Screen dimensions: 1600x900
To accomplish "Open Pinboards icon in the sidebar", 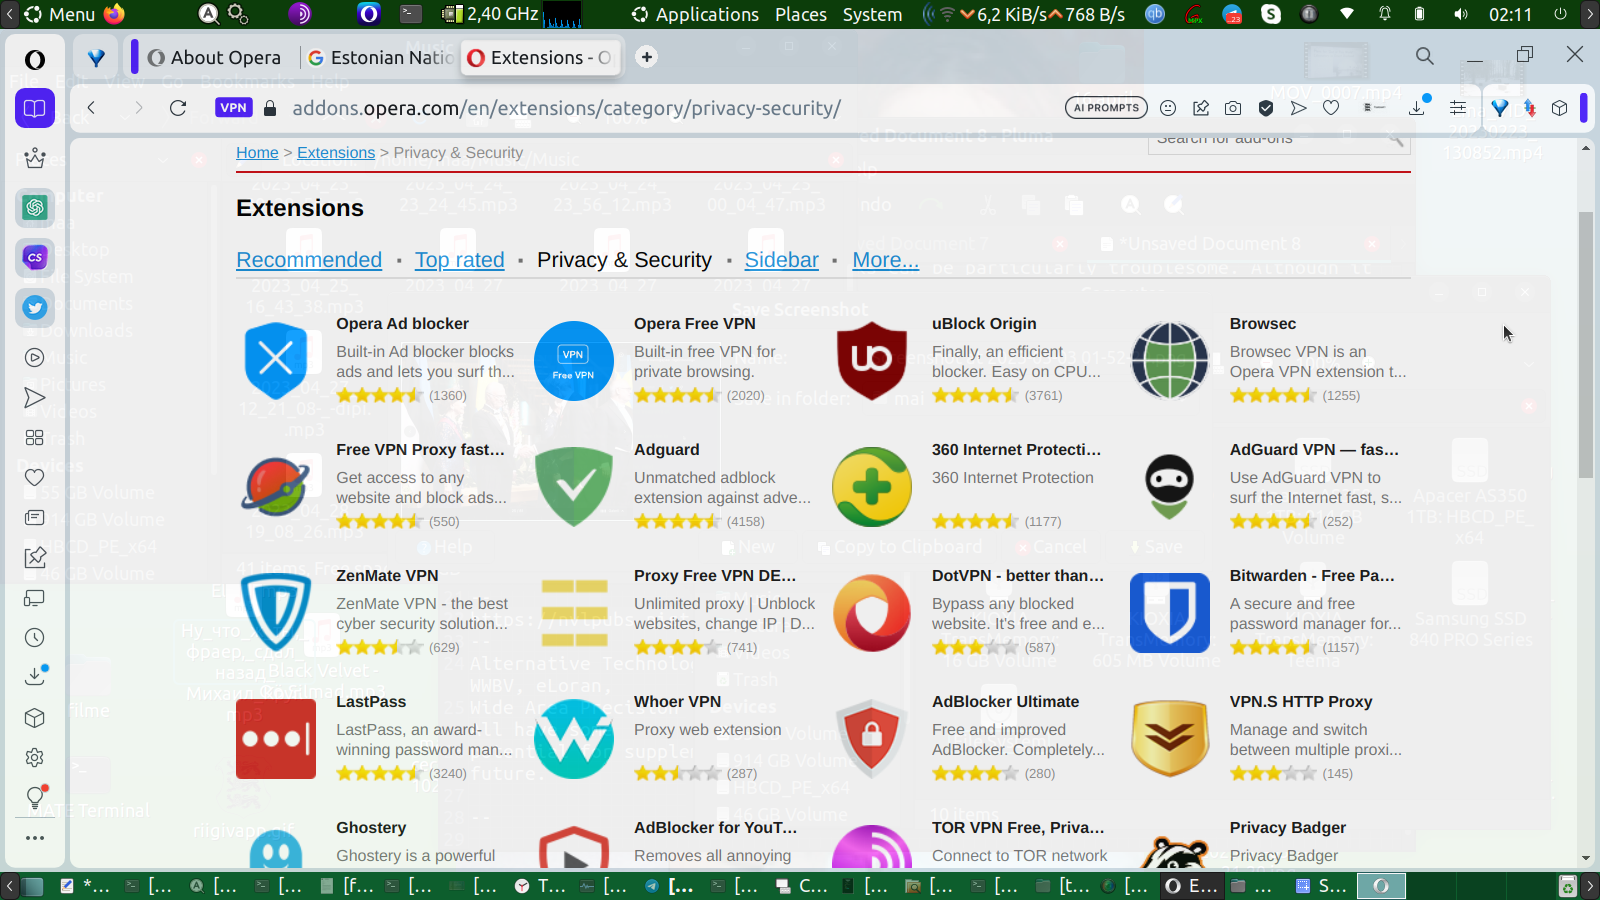I will (x=35, y=558).
